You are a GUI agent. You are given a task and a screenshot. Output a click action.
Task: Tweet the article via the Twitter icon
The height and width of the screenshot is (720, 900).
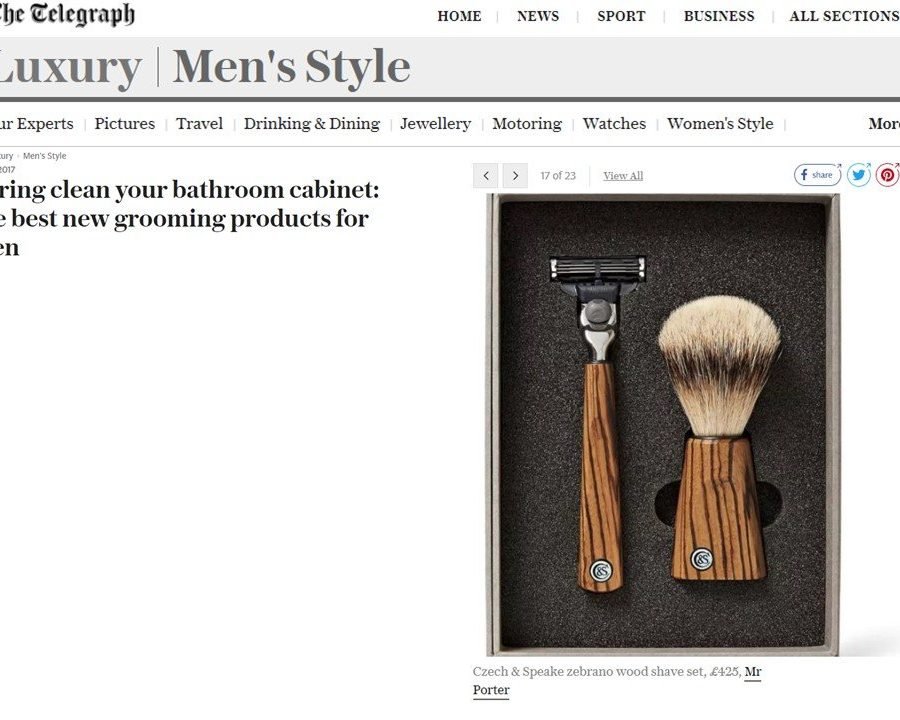[859, 175]
